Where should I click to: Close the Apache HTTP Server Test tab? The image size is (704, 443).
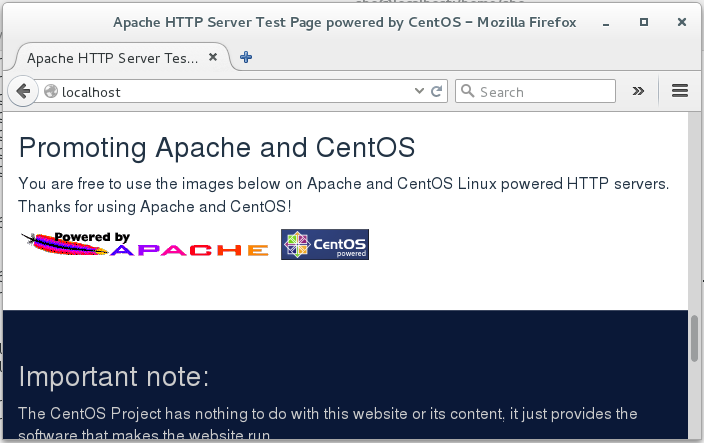click(x=213, y=57)
